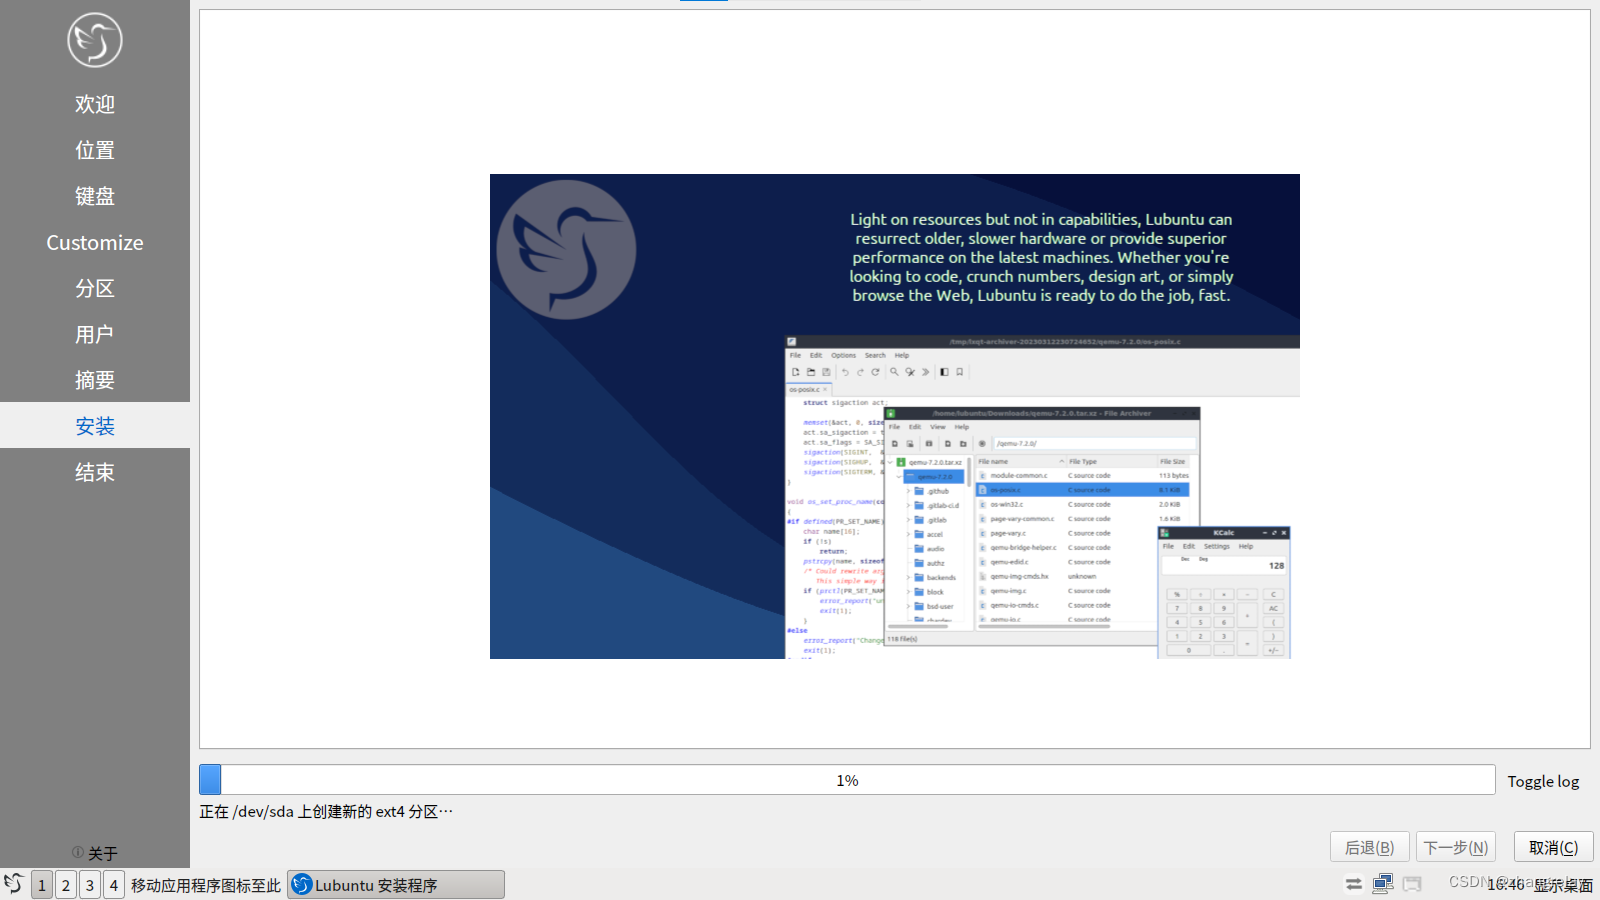Select the 结束 step in the sidebar
The image size is (1600, 900).
pyautogui.click(x=95, y=472)
